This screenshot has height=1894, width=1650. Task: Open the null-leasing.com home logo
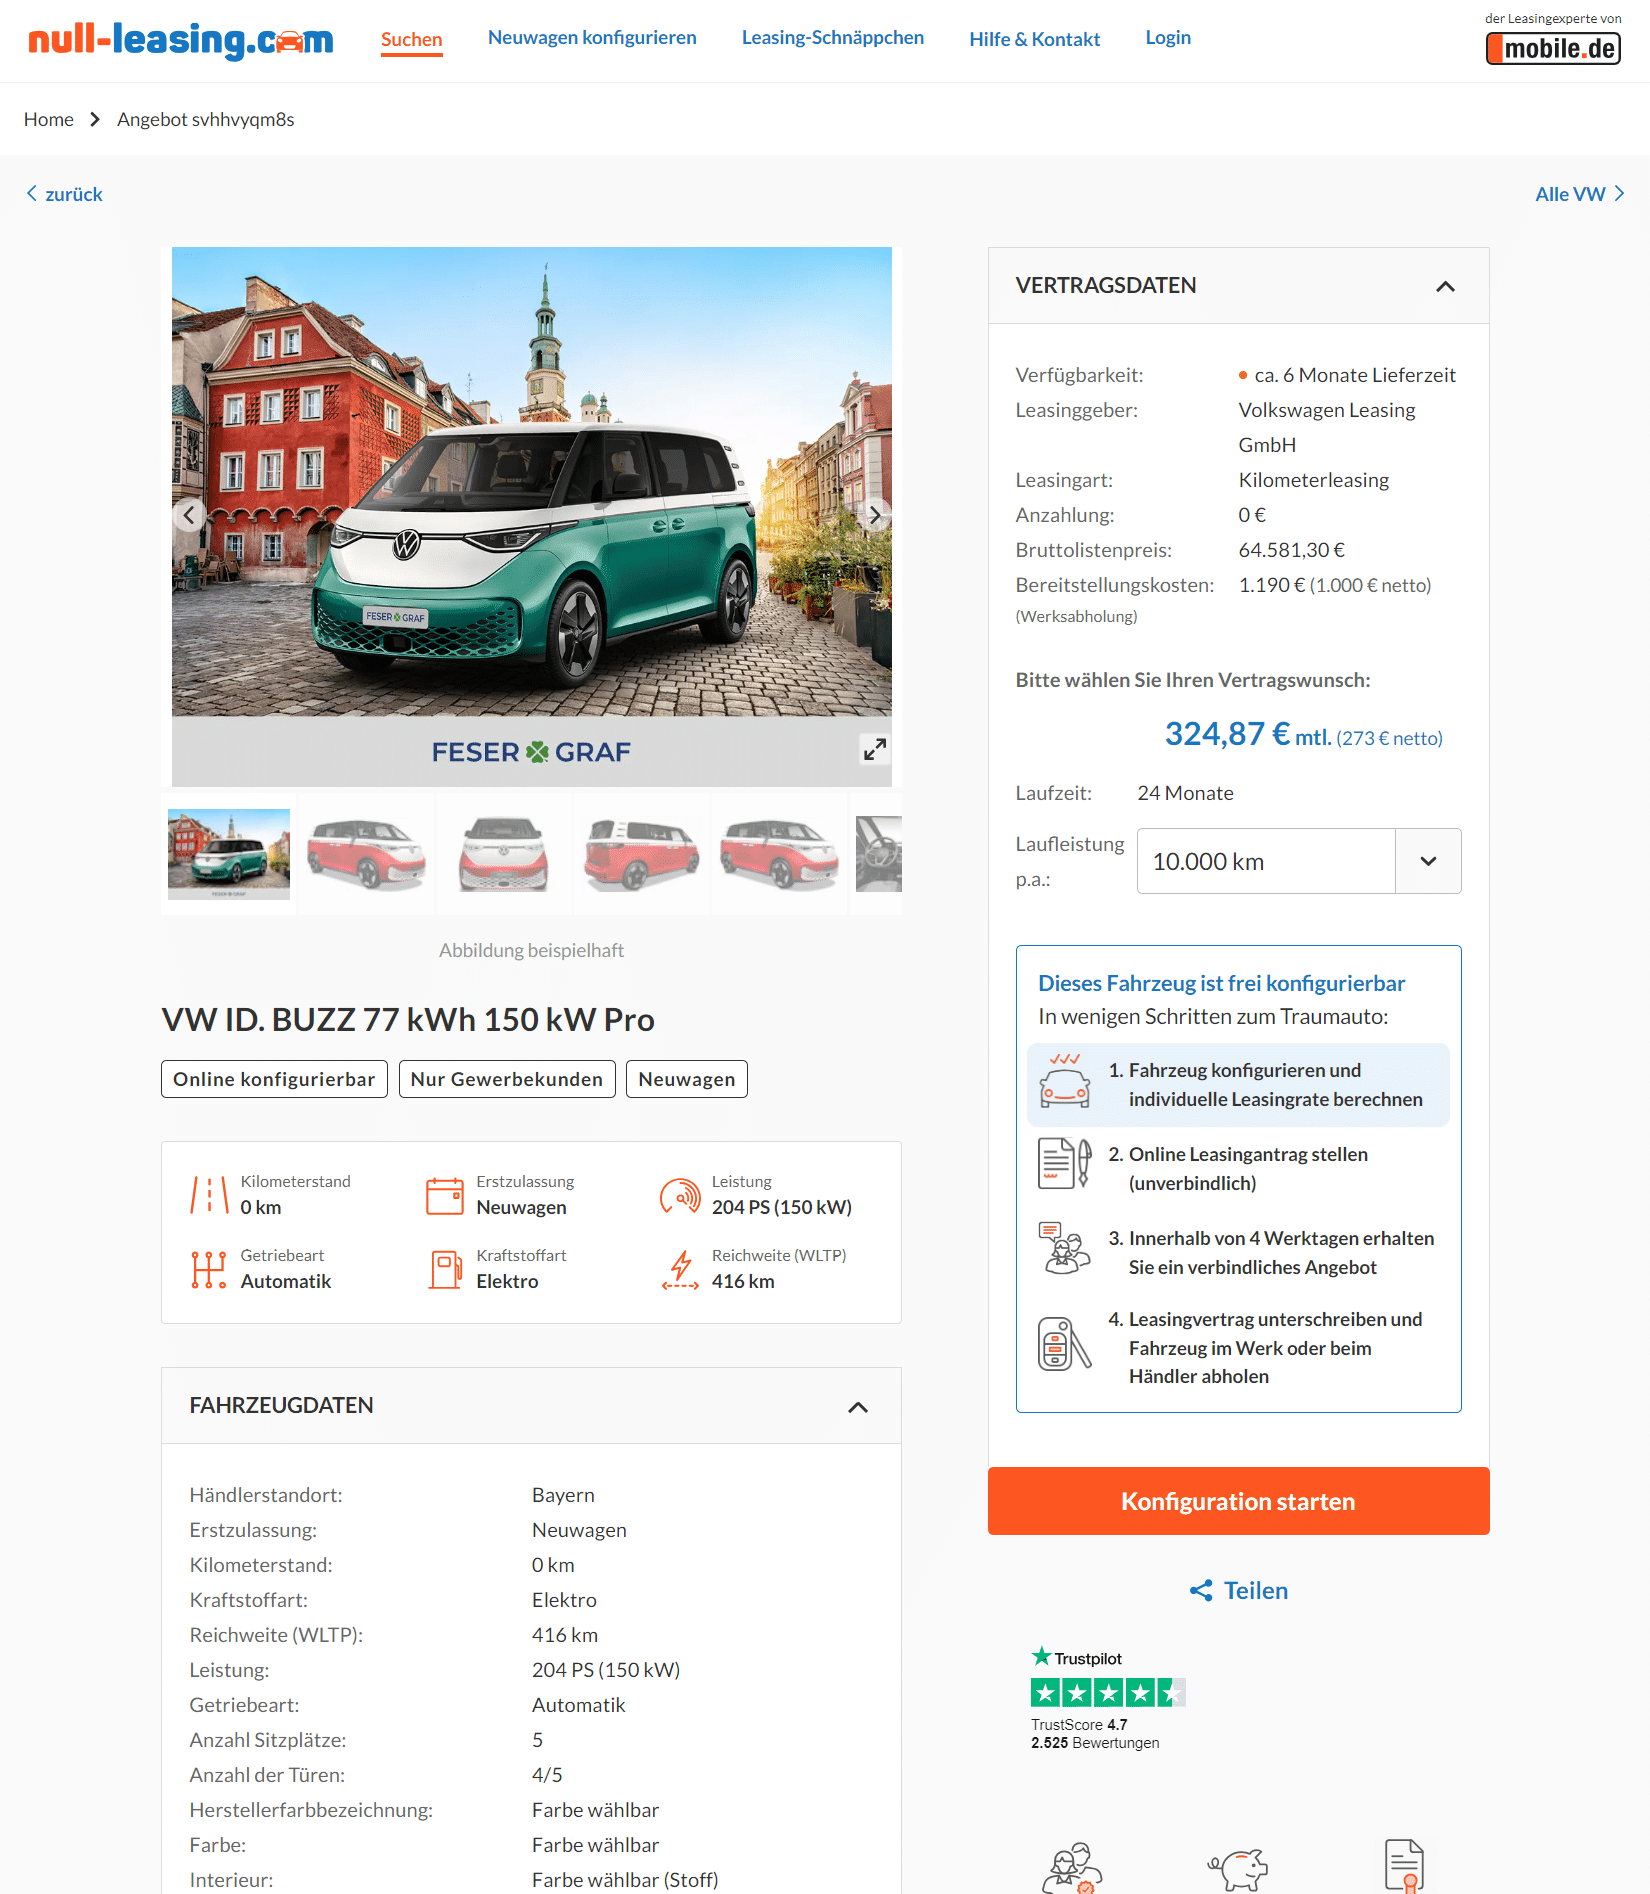[181, 40]
